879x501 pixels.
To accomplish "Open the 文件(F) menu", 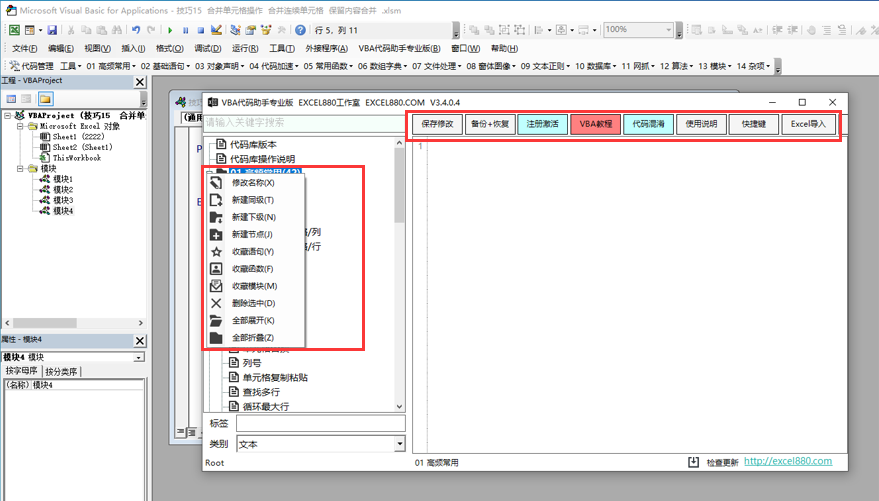I will pyautogui.click(x=25, y=48).
